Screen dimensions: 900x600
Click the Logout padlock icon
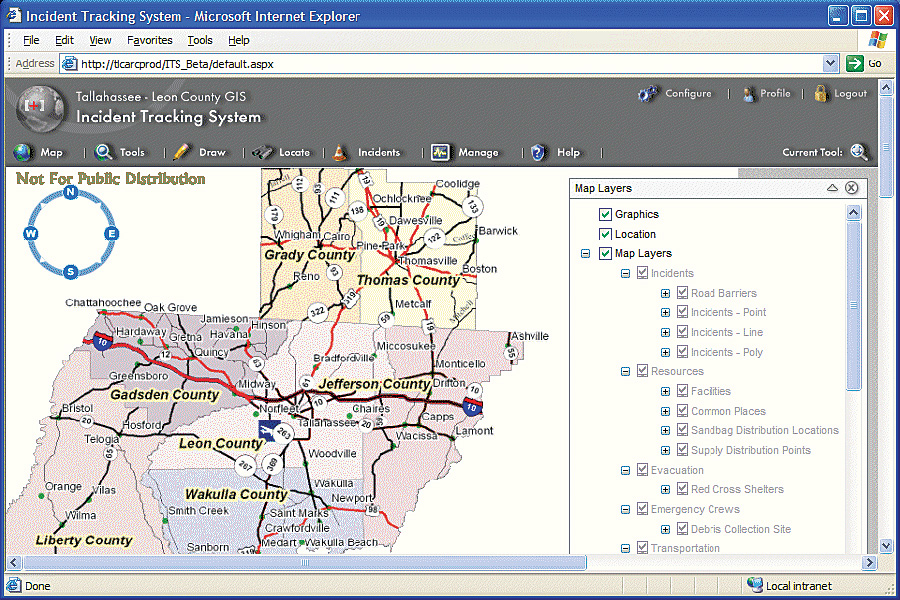click(821, 94)
